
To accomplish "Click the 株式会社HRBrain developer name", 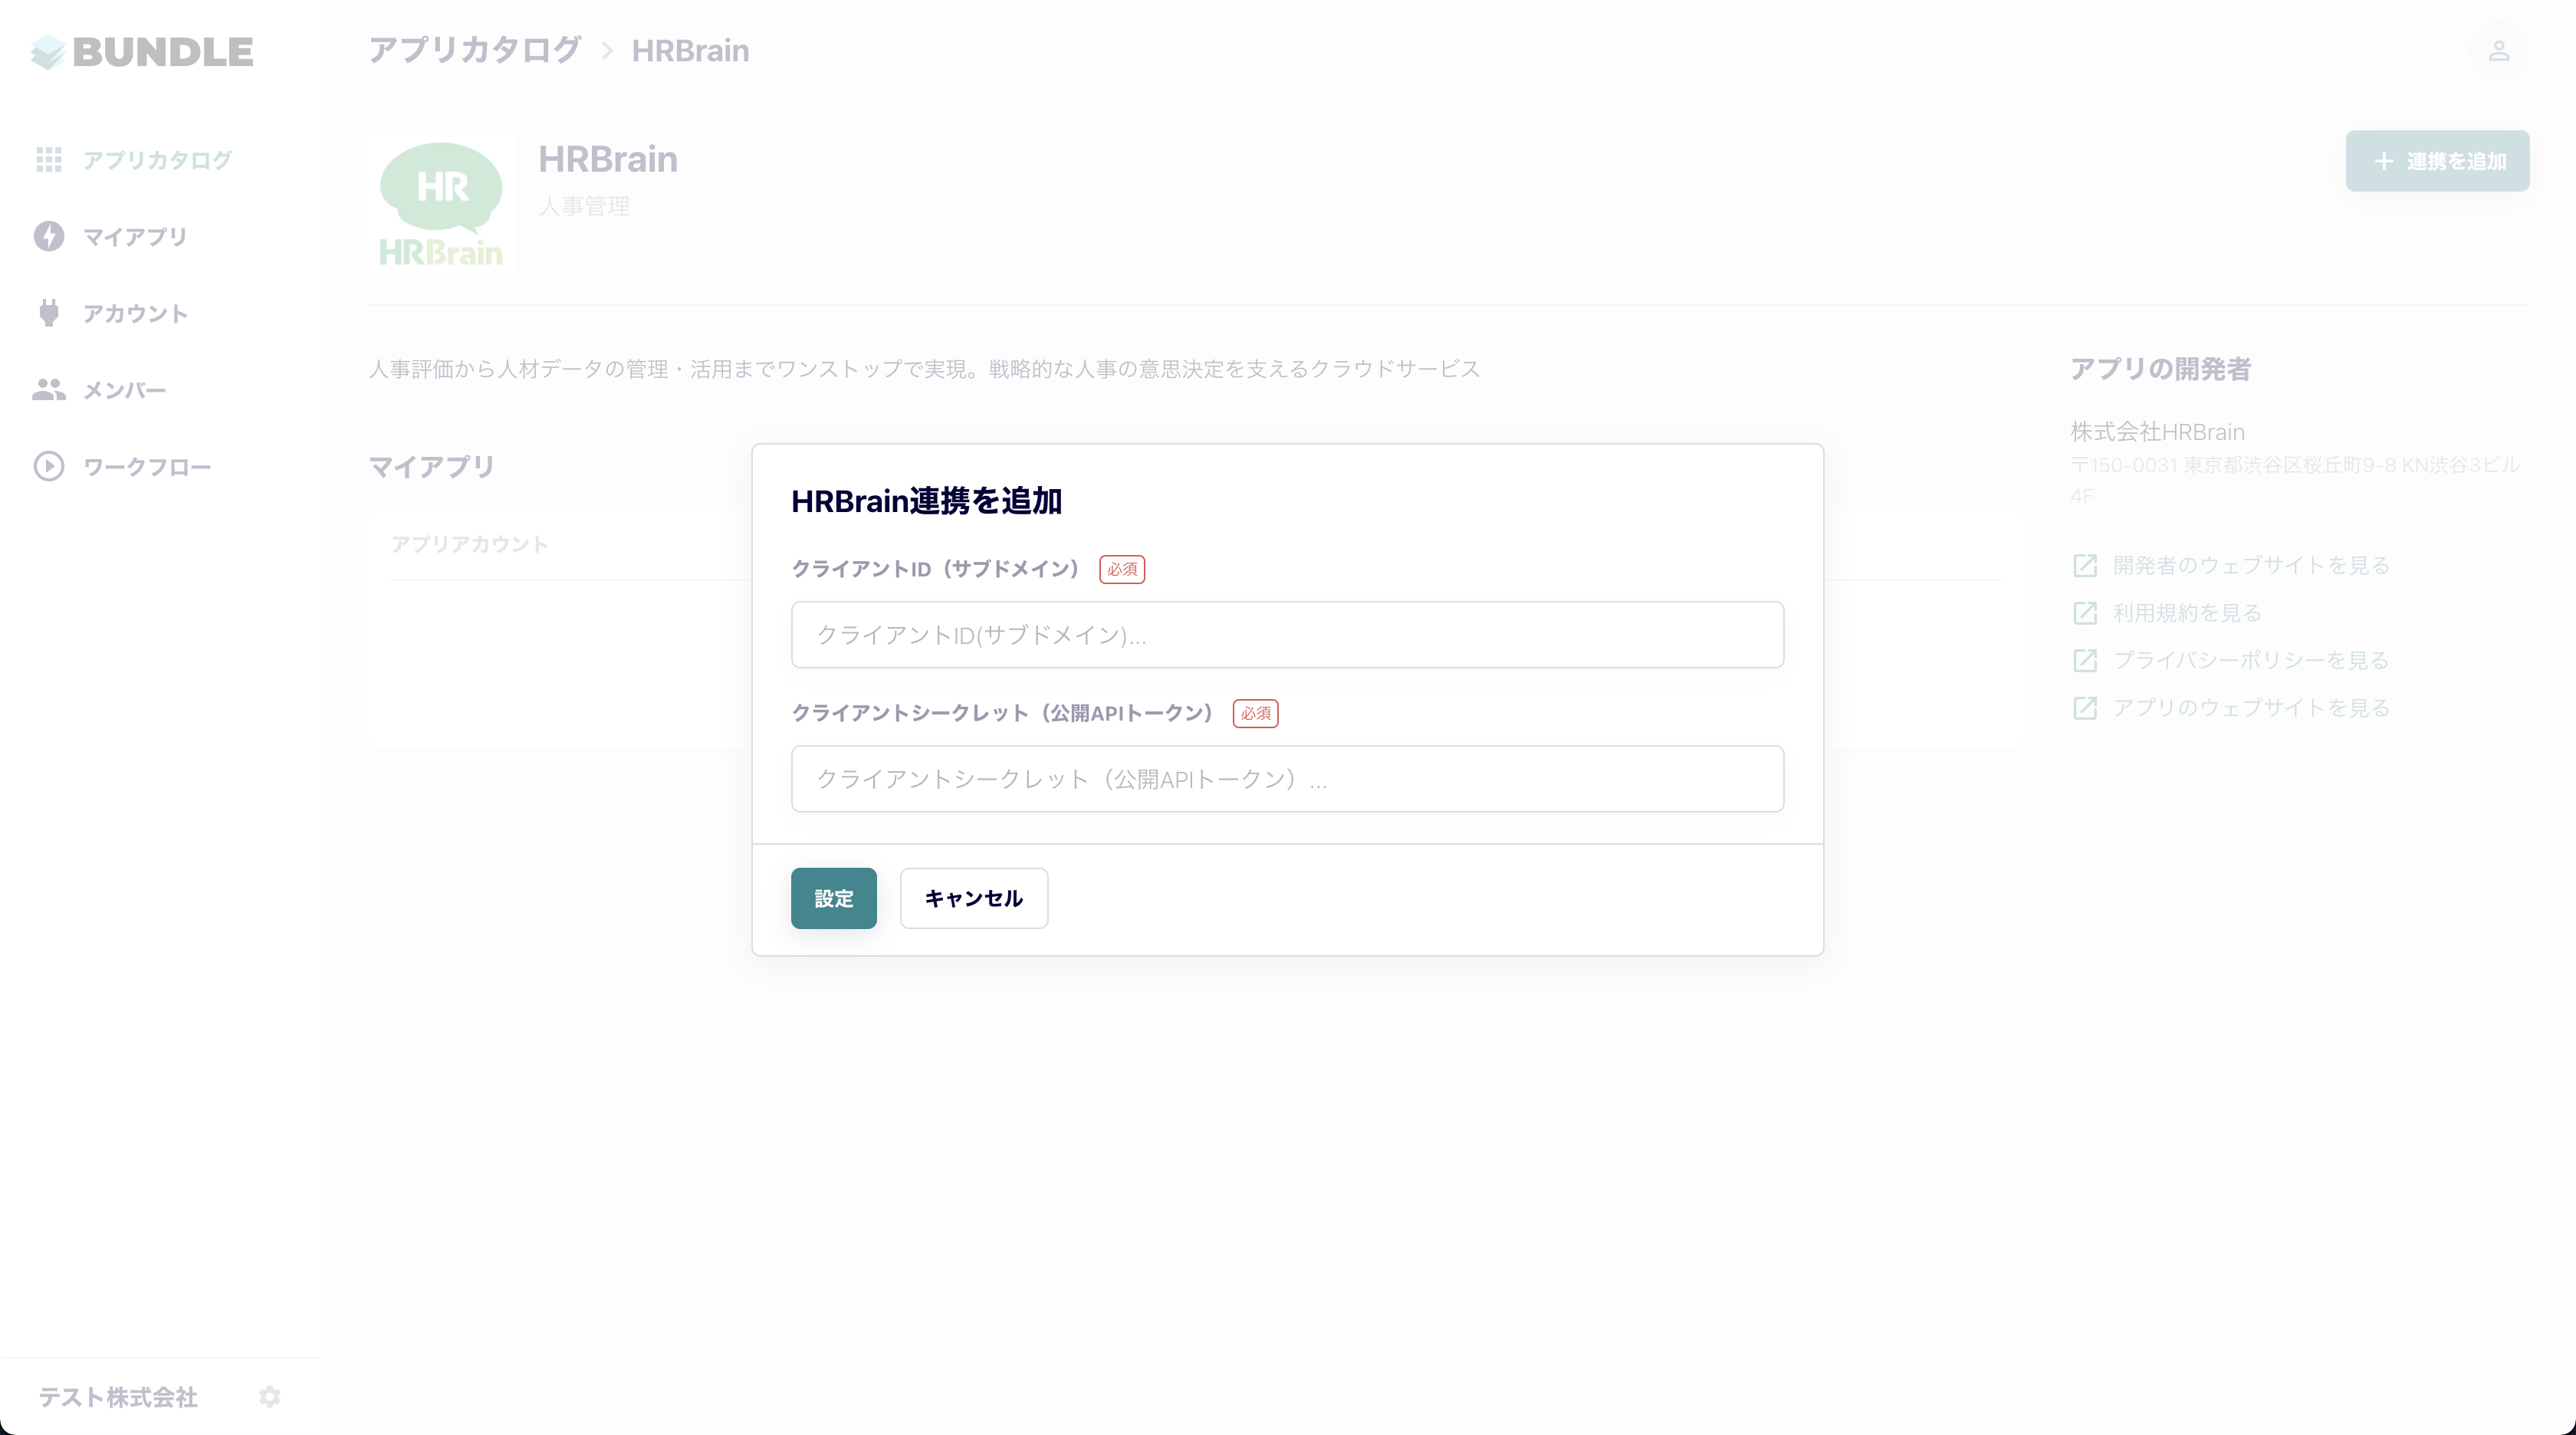I will [x=2157, y=432].
